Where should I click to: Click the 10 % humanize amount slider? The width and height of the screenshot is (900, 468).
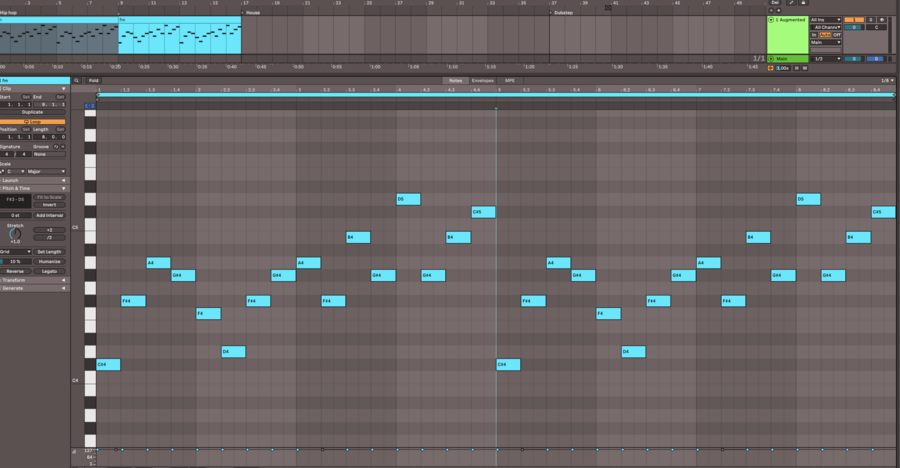pos(15,262)
